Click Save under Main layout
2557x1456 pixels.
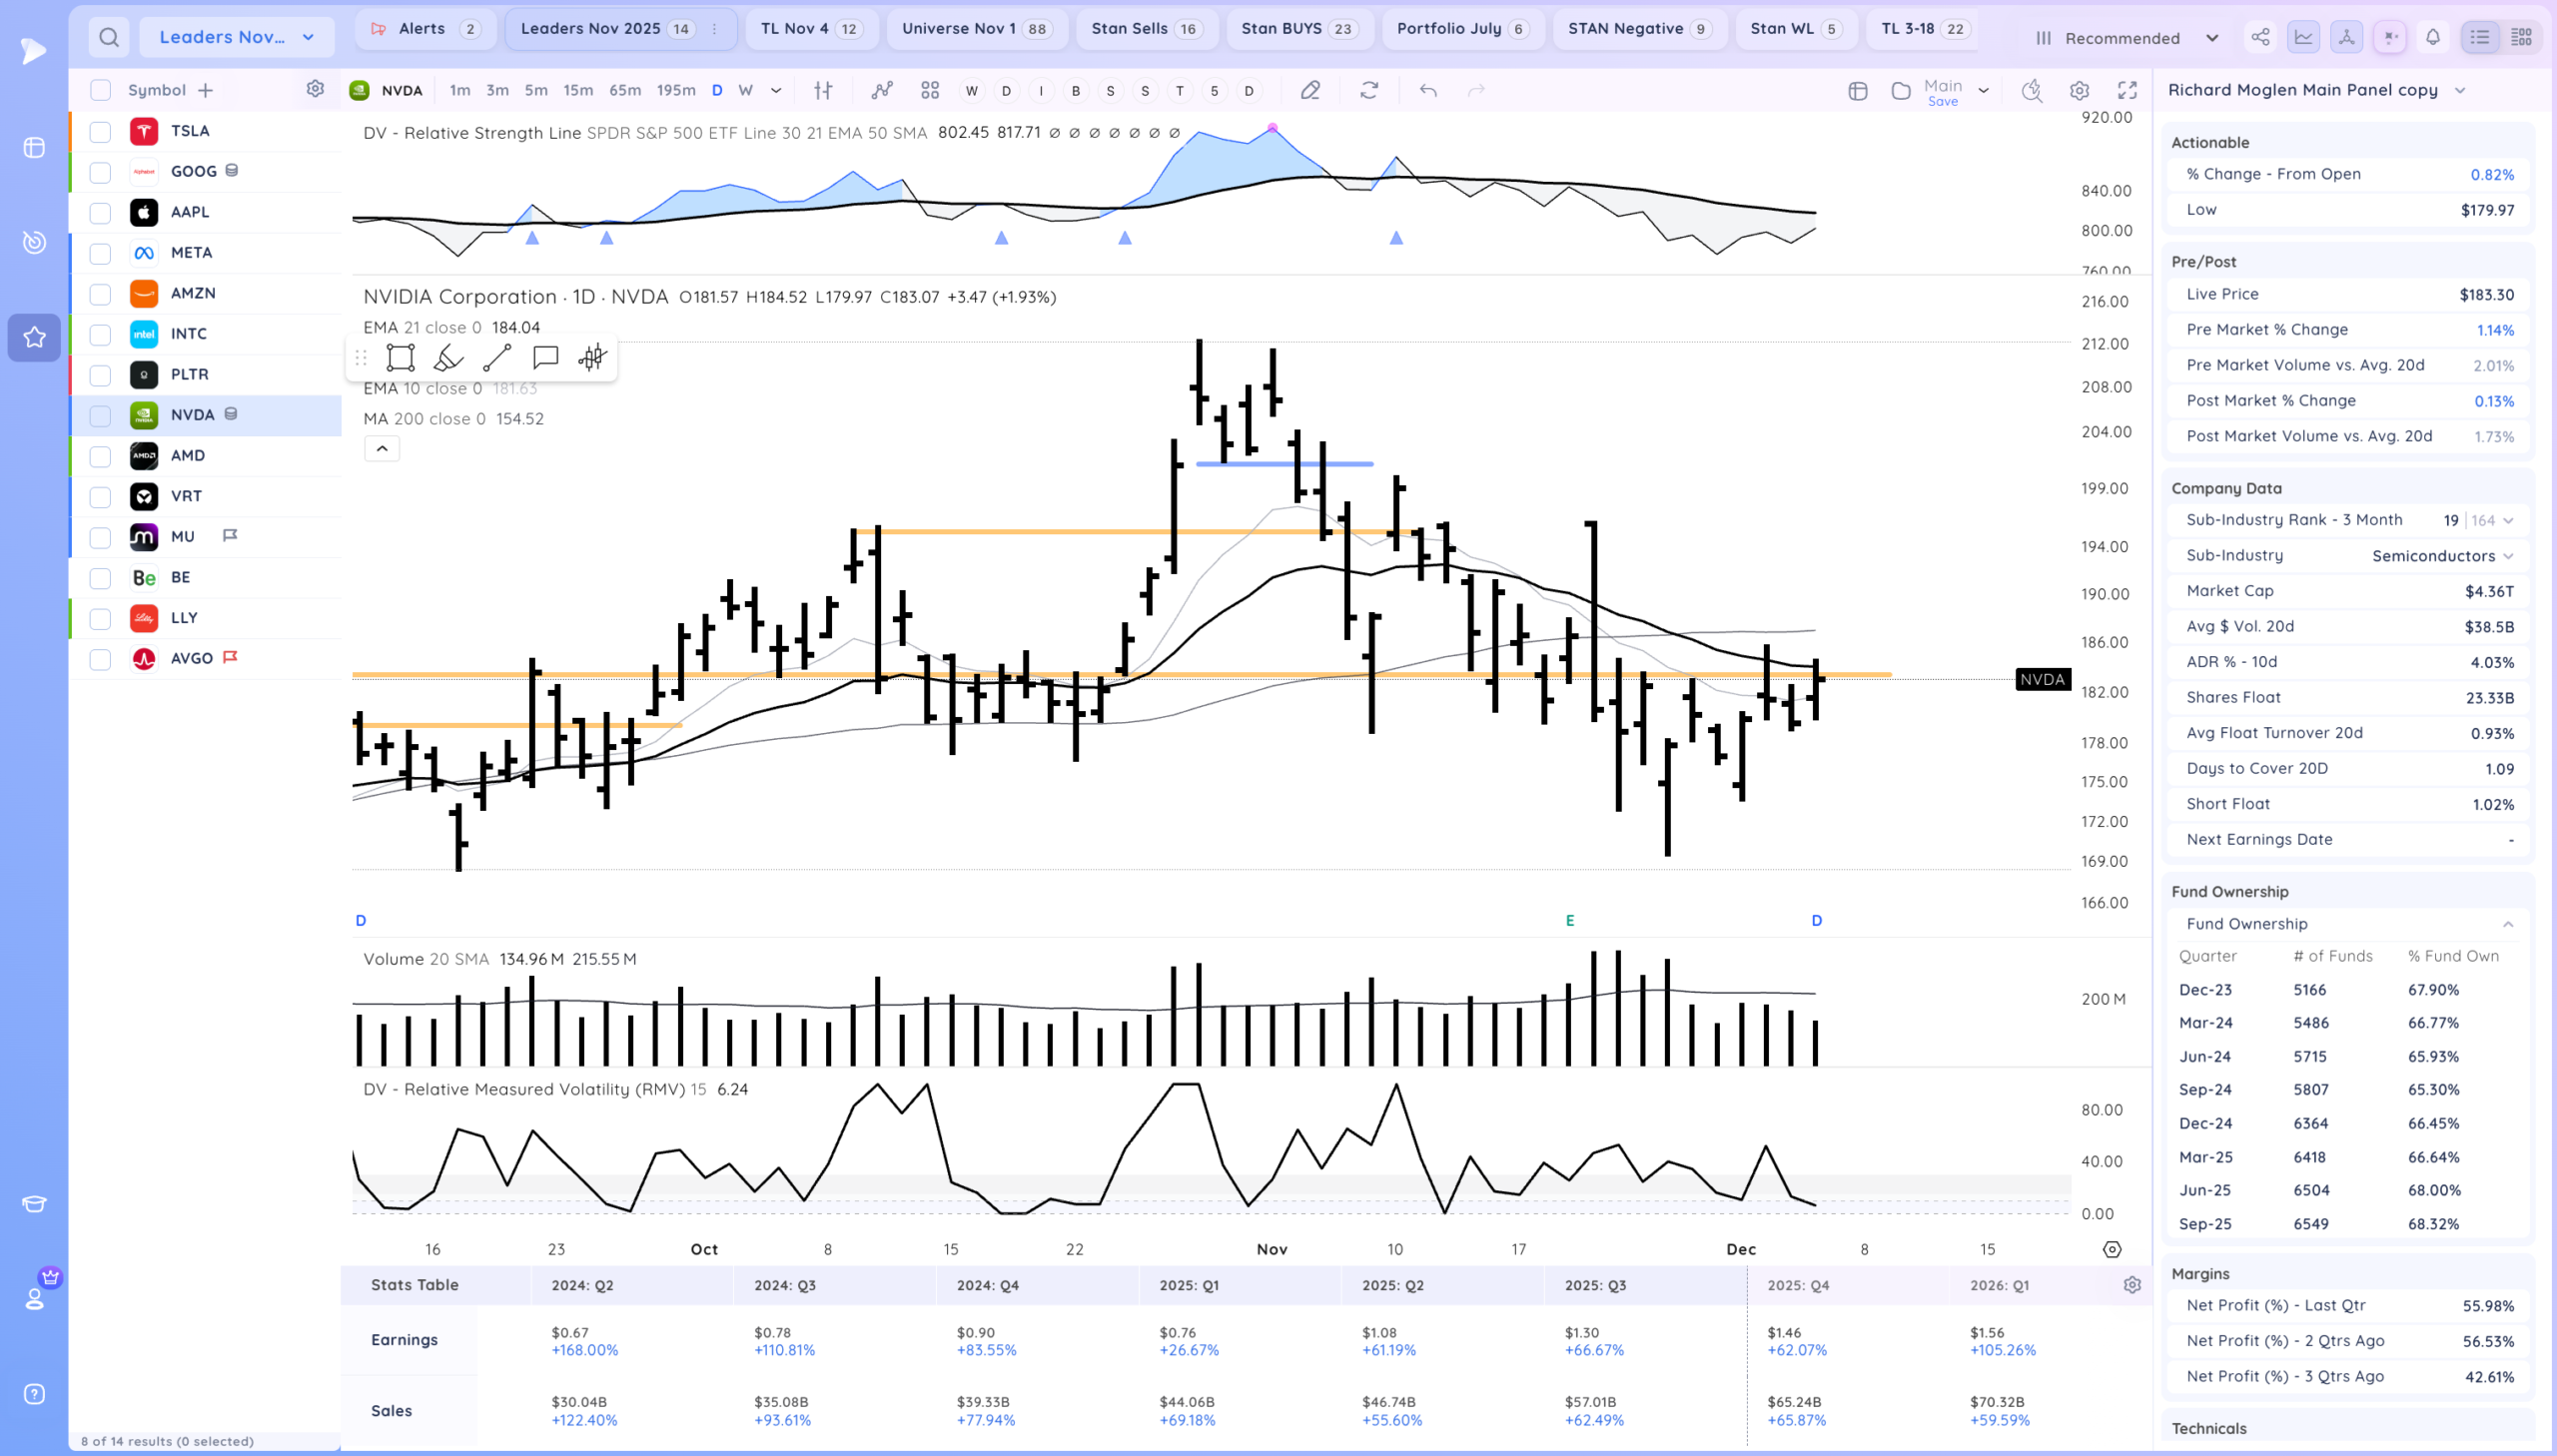(x=1942, y=102)
